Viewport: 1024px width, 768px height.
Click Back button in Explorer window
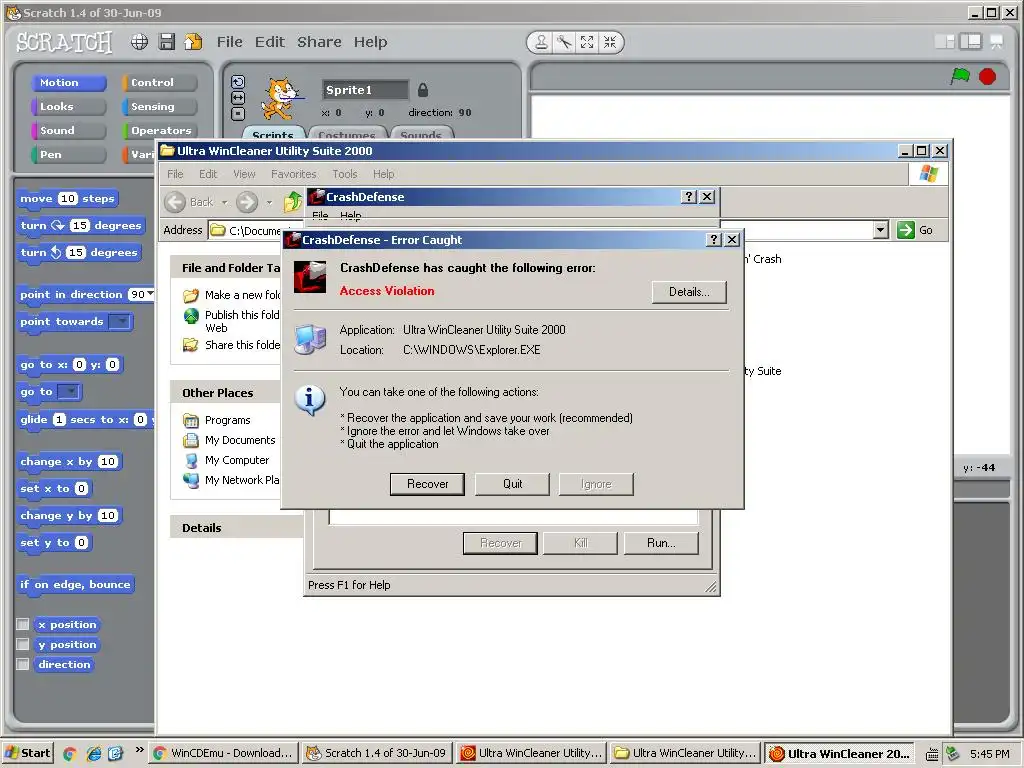[189, 202]
